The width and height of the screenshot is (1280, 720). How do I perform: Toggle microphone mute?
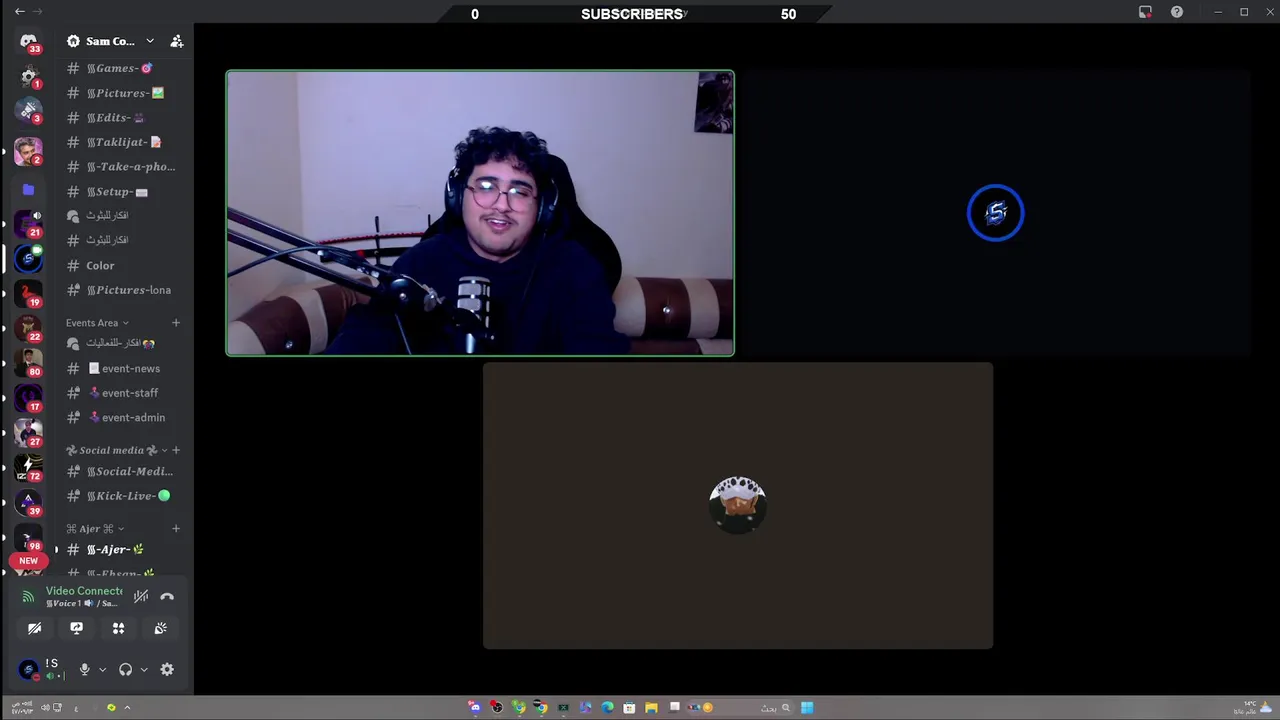point(84,670)
